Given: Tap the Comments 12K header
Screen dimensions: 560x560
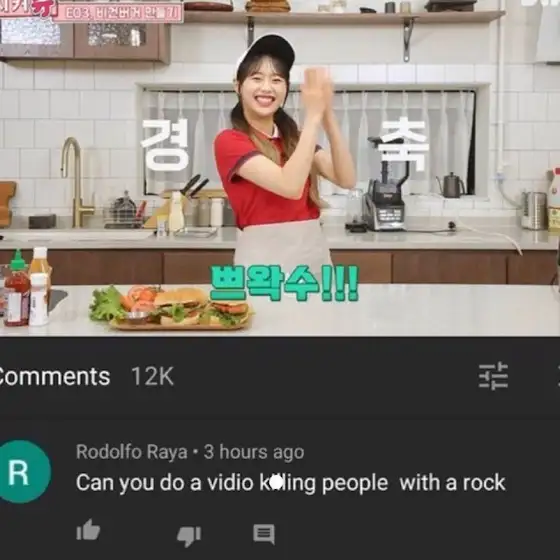Looking at the screenshot, I should pos(86,376).
